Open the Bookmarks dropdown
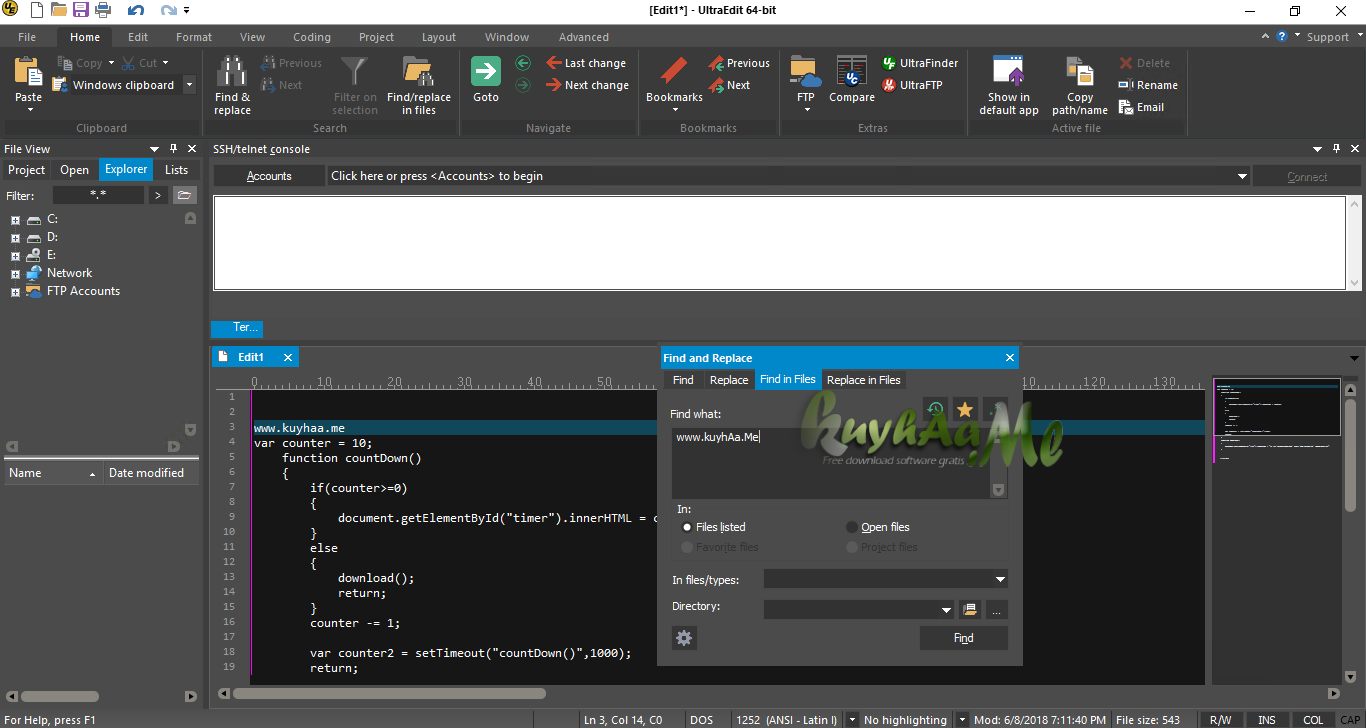 pyautogui.click(x=675, y=109)
